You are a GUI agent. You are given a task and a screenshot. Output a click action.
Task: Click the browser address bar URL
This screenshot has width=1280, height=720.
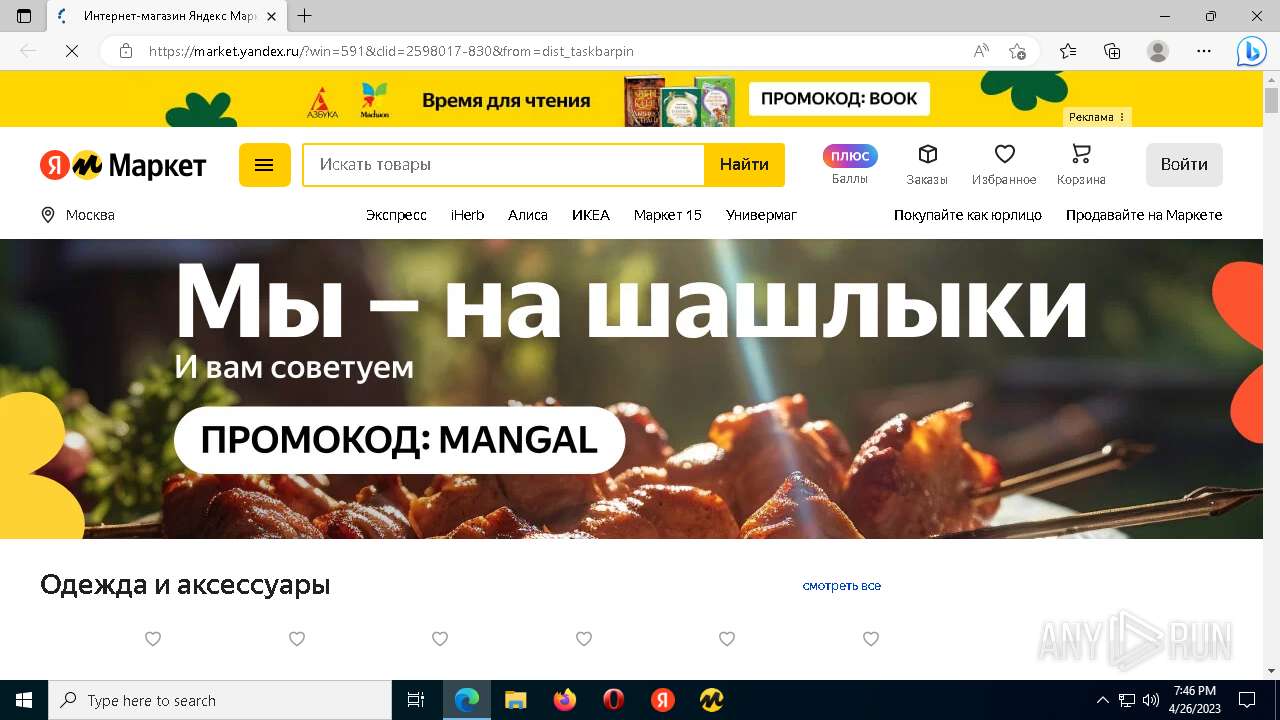click(391, 51)
